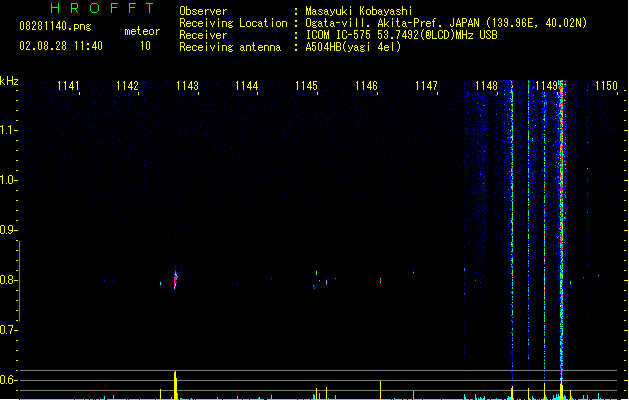Click the 0.6 frequency axis label
The image size is (629, 400).
[x=8, y=380]
